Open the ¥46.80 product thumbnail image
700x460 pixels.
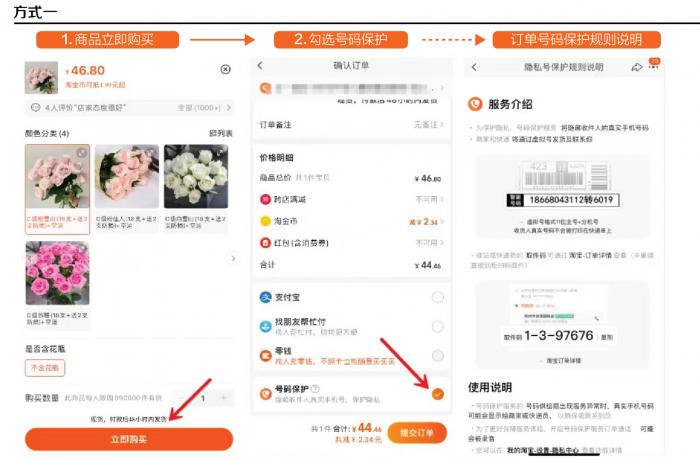41,77
